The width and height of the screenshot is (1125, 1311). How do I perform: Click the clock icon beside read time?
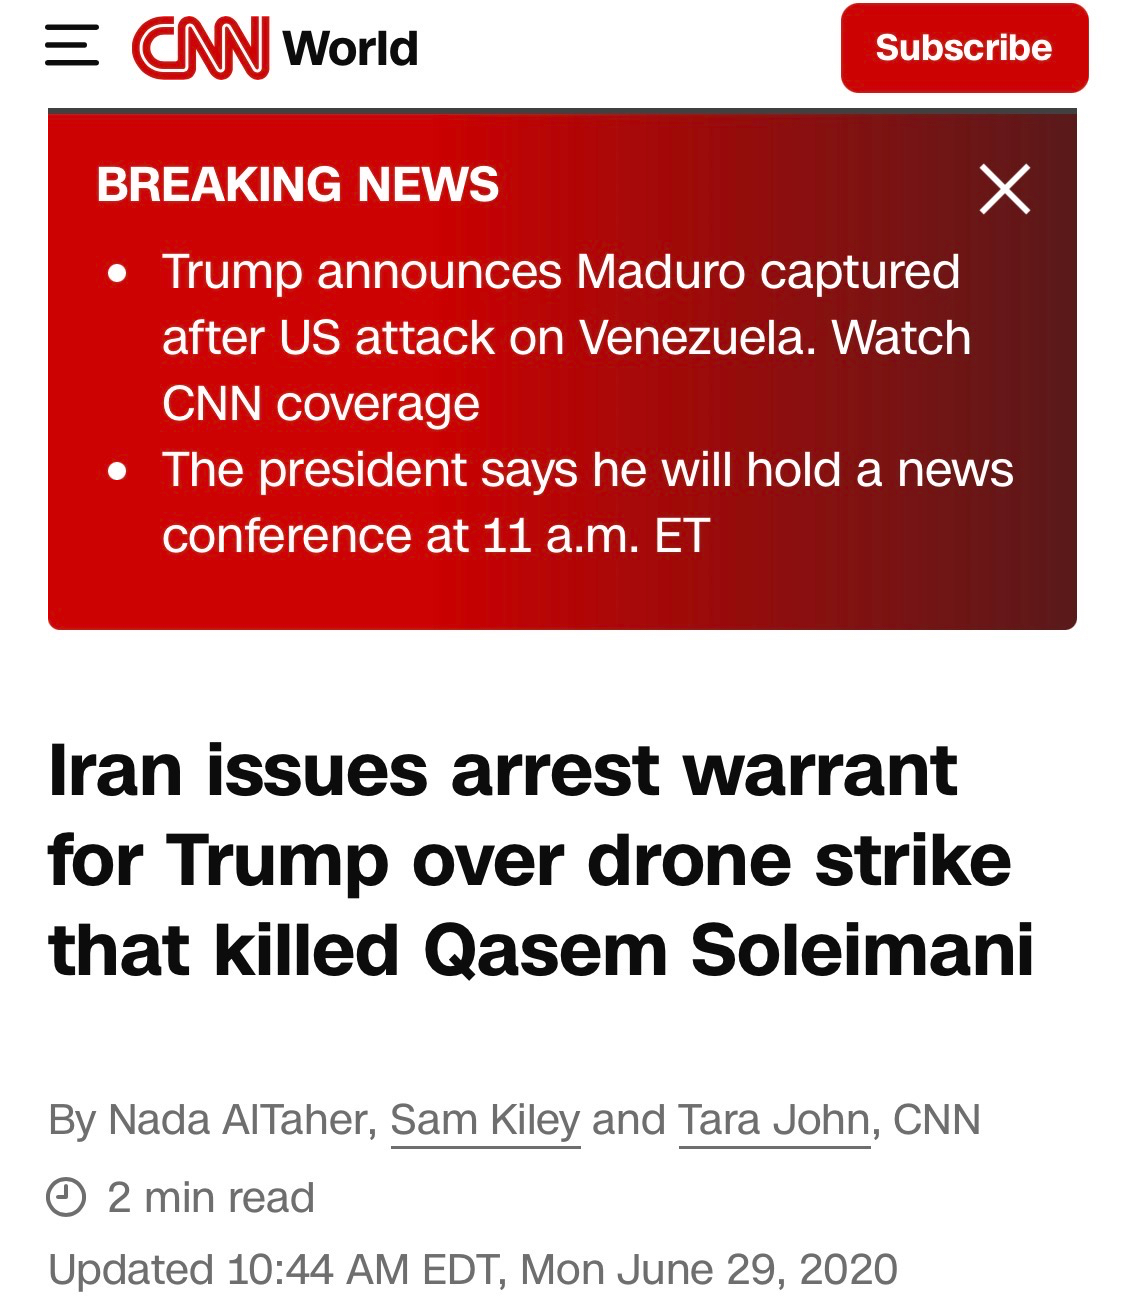click(x=66, y=1197)
